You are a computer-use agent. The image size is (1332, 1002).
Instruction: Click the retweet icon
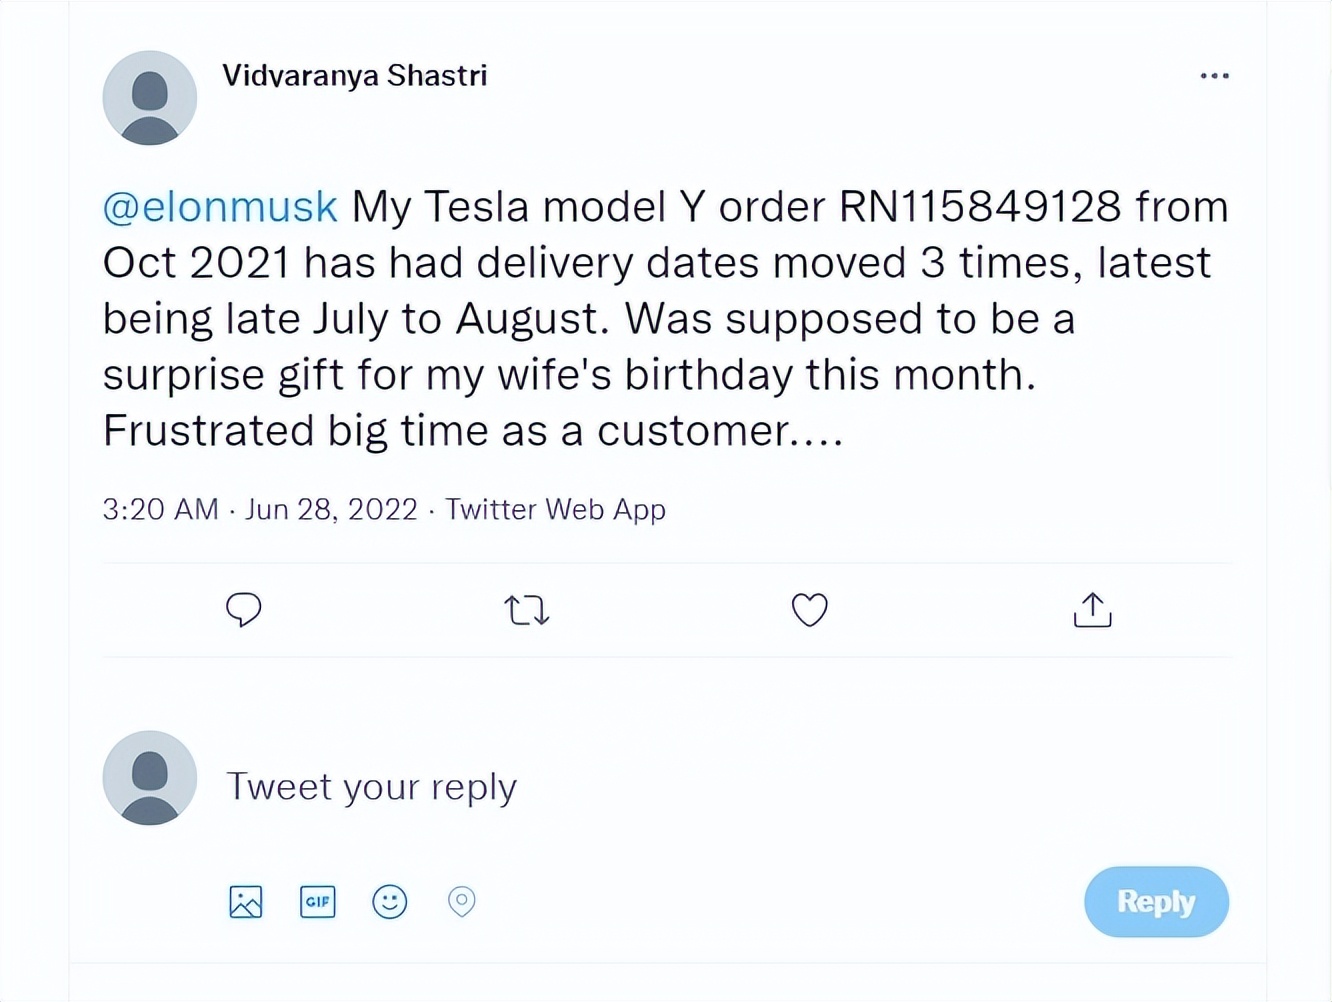click(x=526, y=610)
